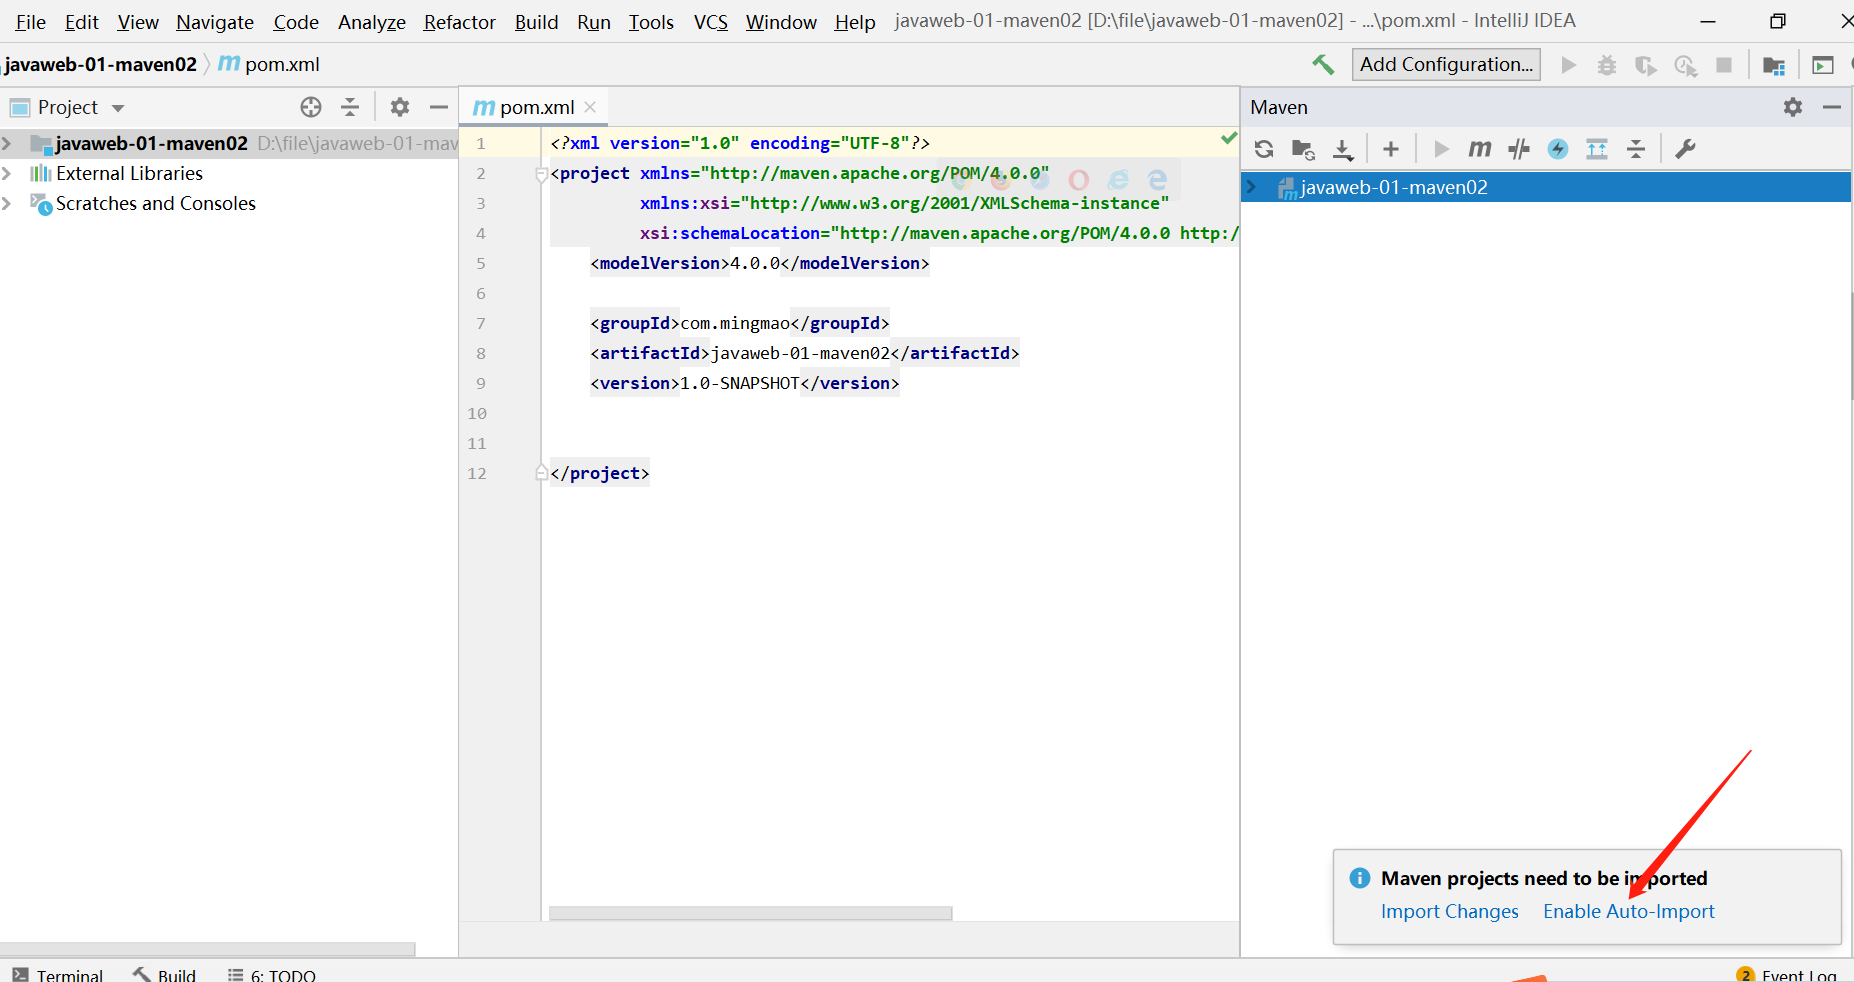1854x982 pixels.
Task: Show Maven dependencies diagram icon
Action: (x=1597, y=149)
